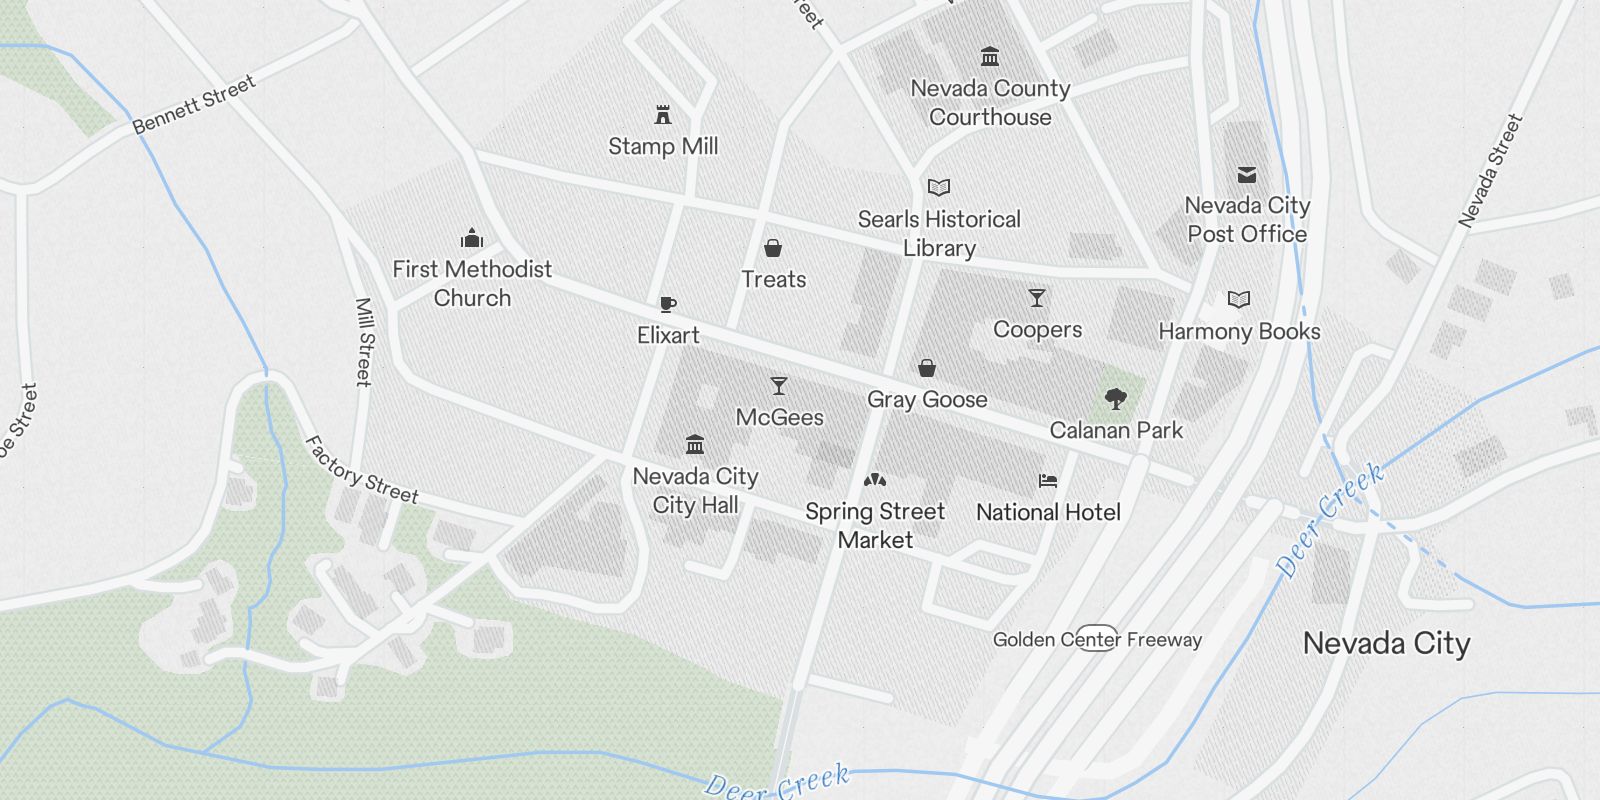Click the Mill Street label
This screenshot has height=800, width=1600.
click(365, 342)
